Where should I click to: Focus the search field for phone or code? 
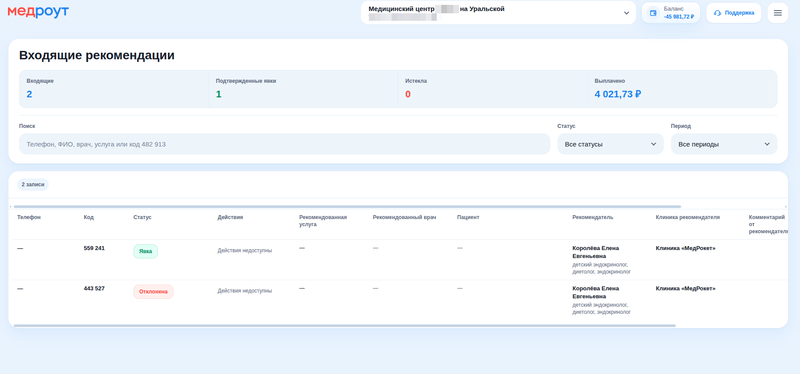pyautogui.click(x=284, y=144)
